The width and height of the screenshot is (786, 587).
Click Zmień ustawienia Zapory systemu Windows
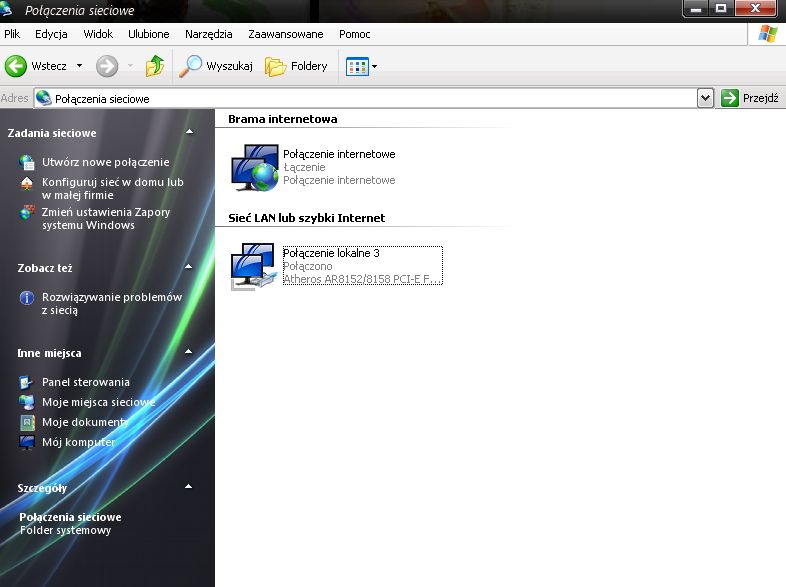(x=106, y=219)
